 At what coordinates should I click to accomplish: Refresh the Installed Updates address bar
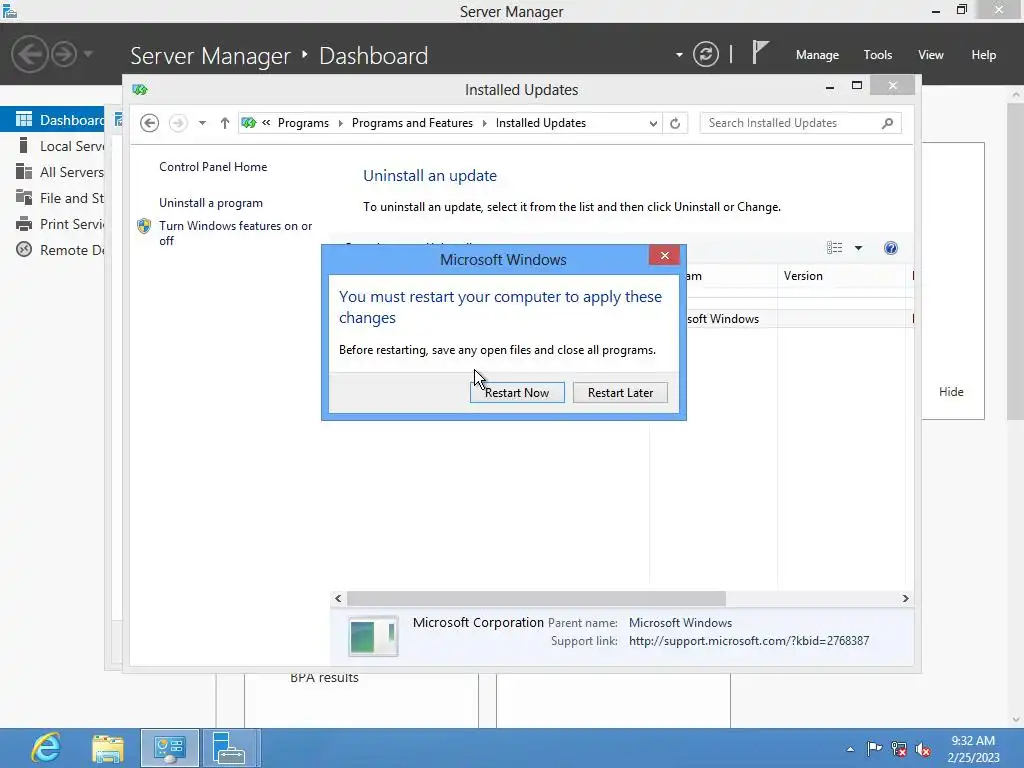(675, 123)
